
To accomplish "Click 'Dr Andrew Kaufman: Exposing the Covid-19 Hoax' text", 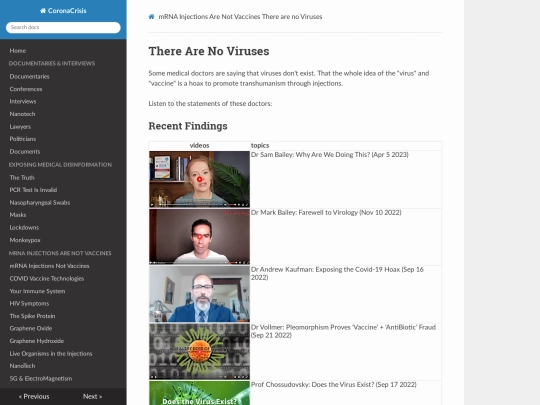I will [x=337, y=273].
